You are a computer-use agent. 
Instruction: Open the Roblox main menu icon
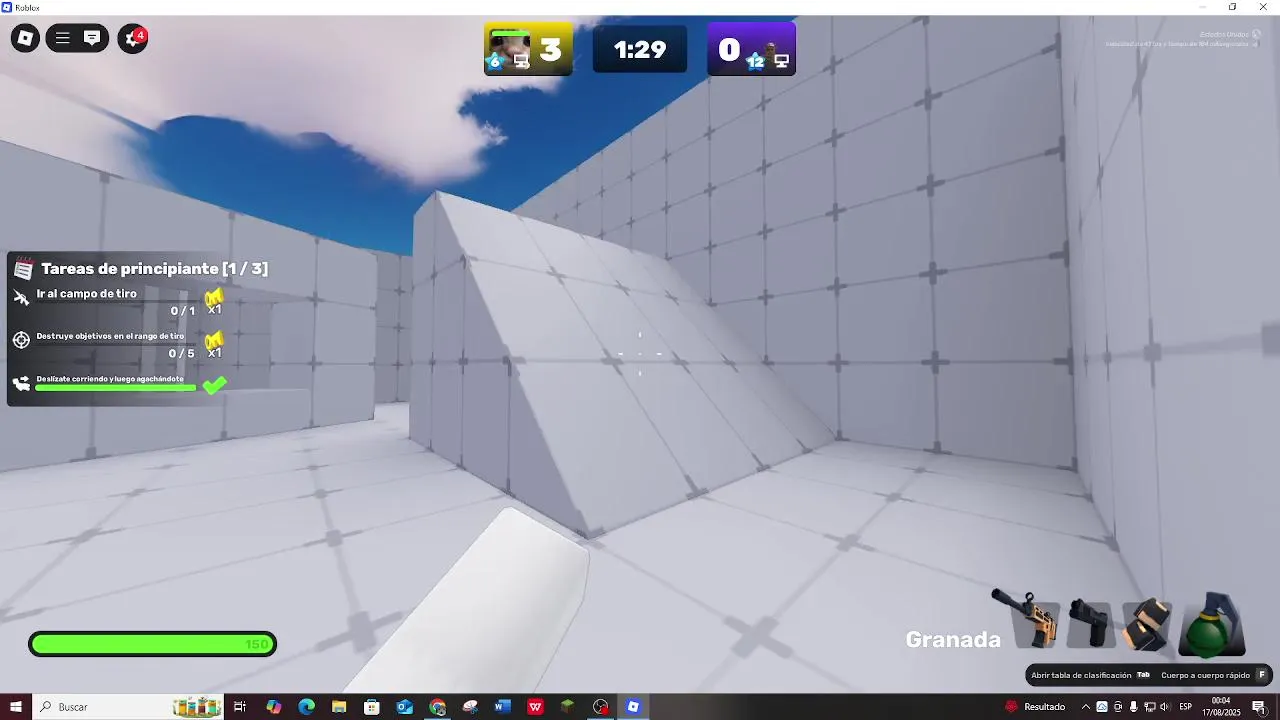click(26, 39)
